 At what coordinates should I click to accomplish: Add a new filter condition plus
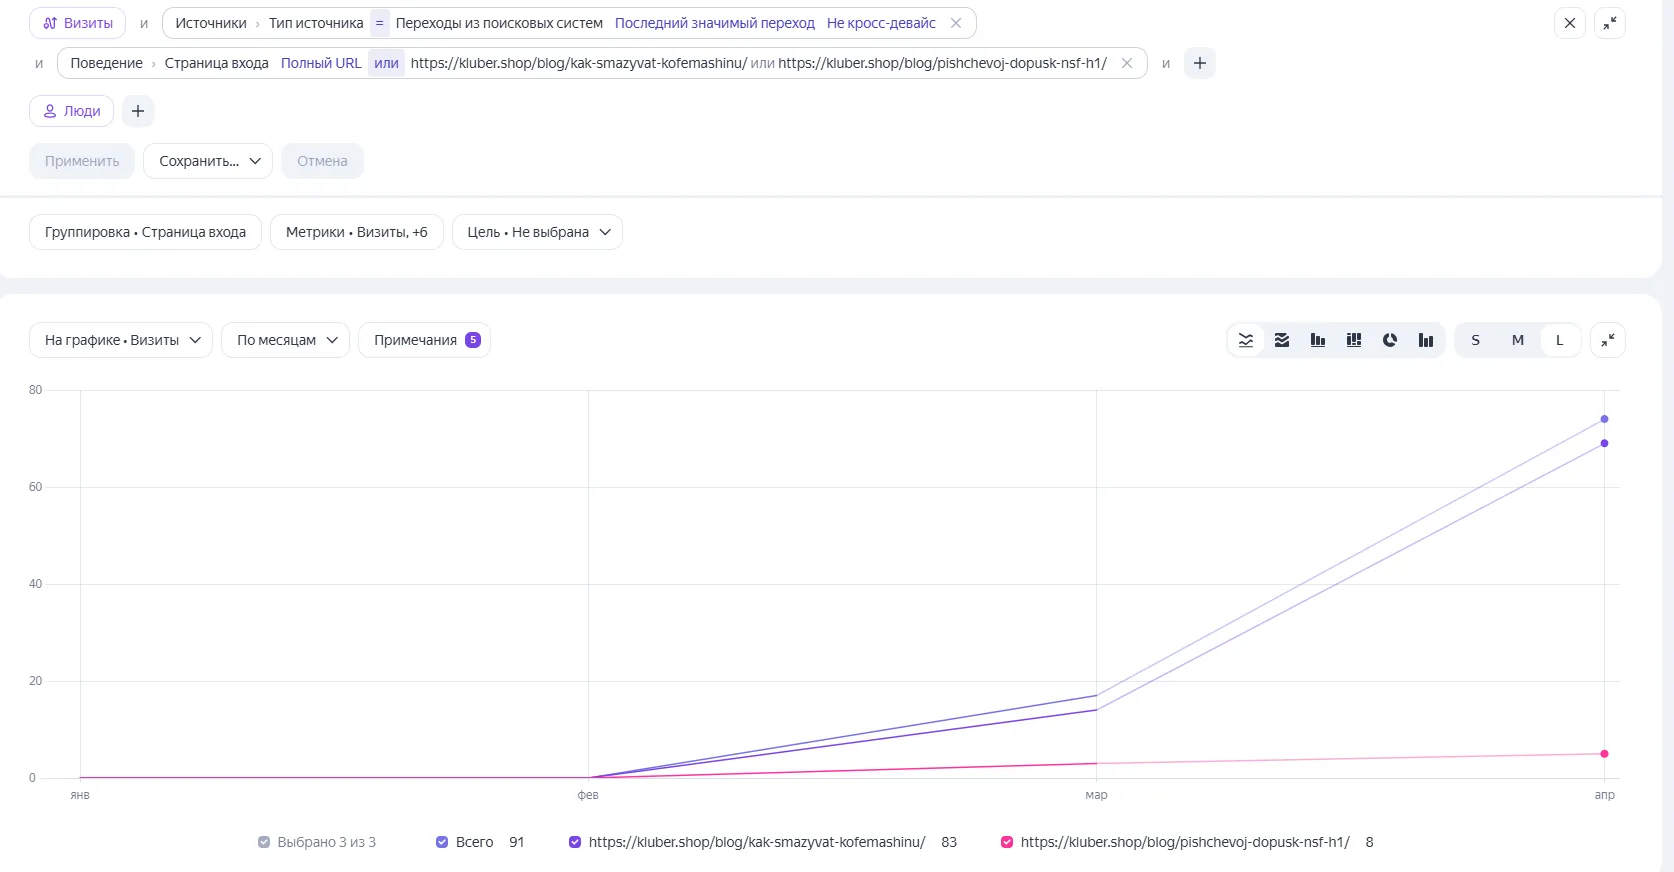pyautogui.click(x=1200, y=63)
